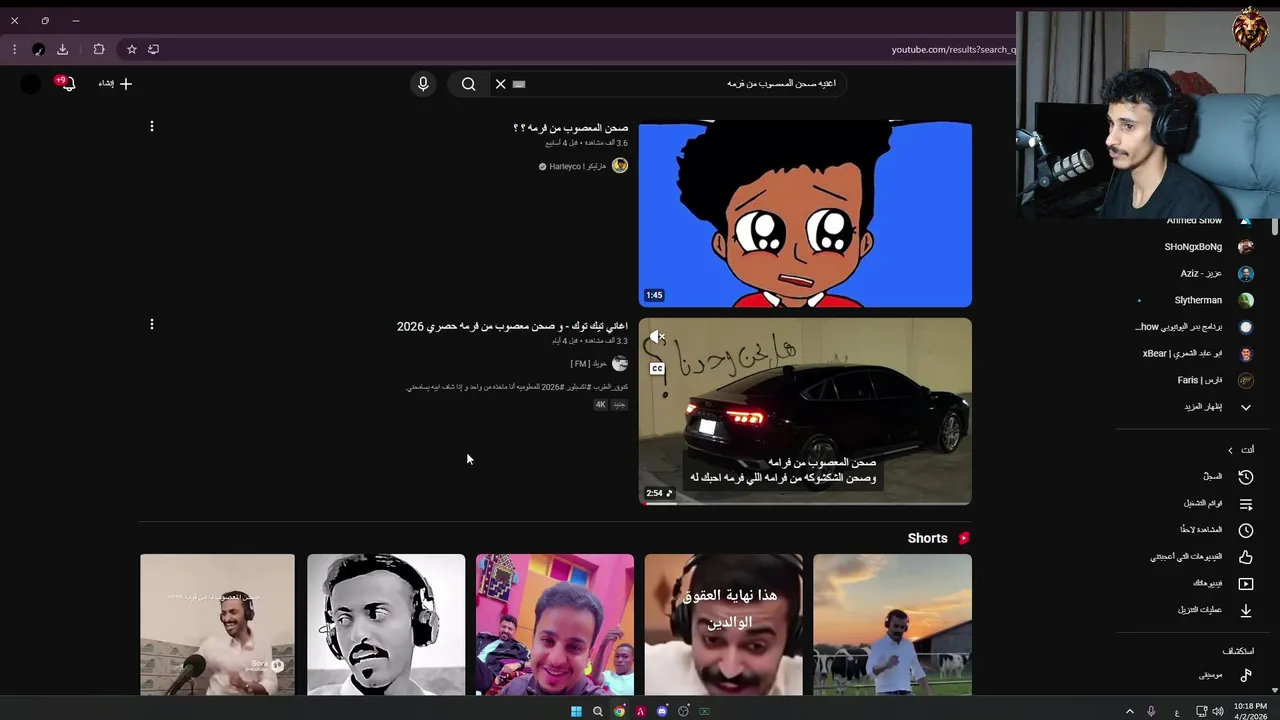Open the 'أنت' (You) section chevron
The width and height of the screenshot is (1280, 720).
pyautogui.click(x=1231, y=450)
